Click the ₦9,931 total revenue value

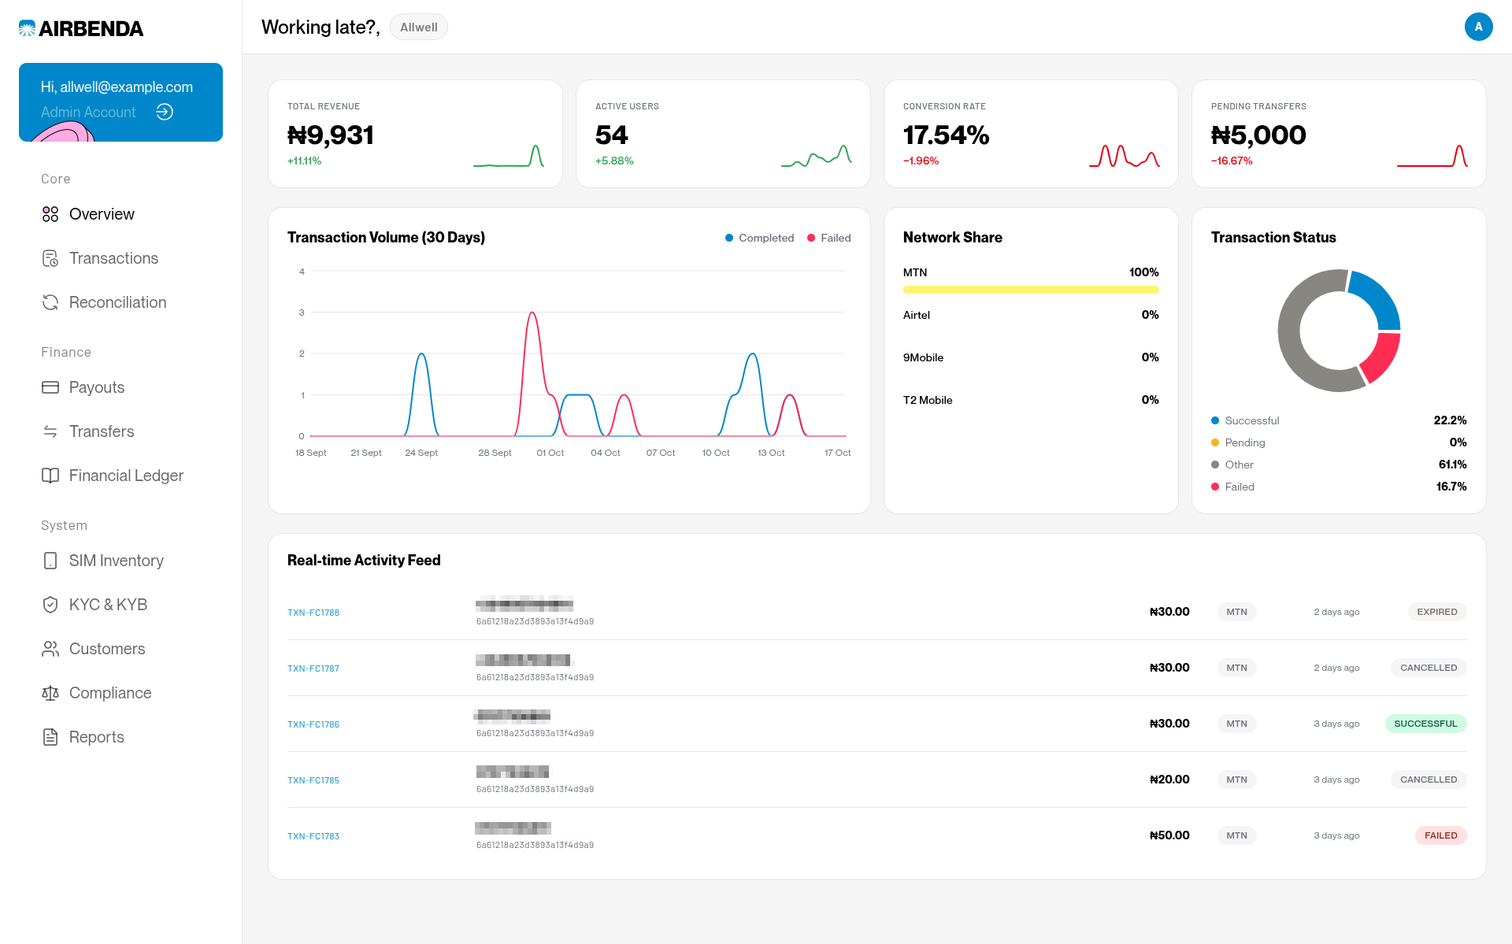click(331, 135)
